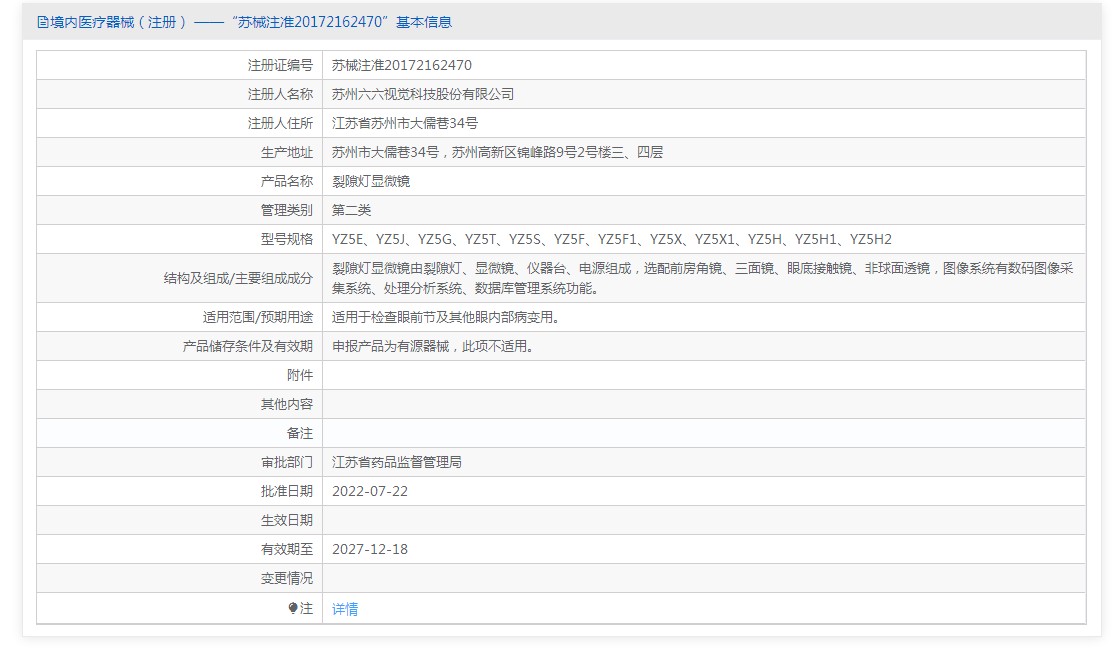
Task: Select the model list starting YZ5E、YZ5J
Action: pyautogui.click(x=612, y=240)
